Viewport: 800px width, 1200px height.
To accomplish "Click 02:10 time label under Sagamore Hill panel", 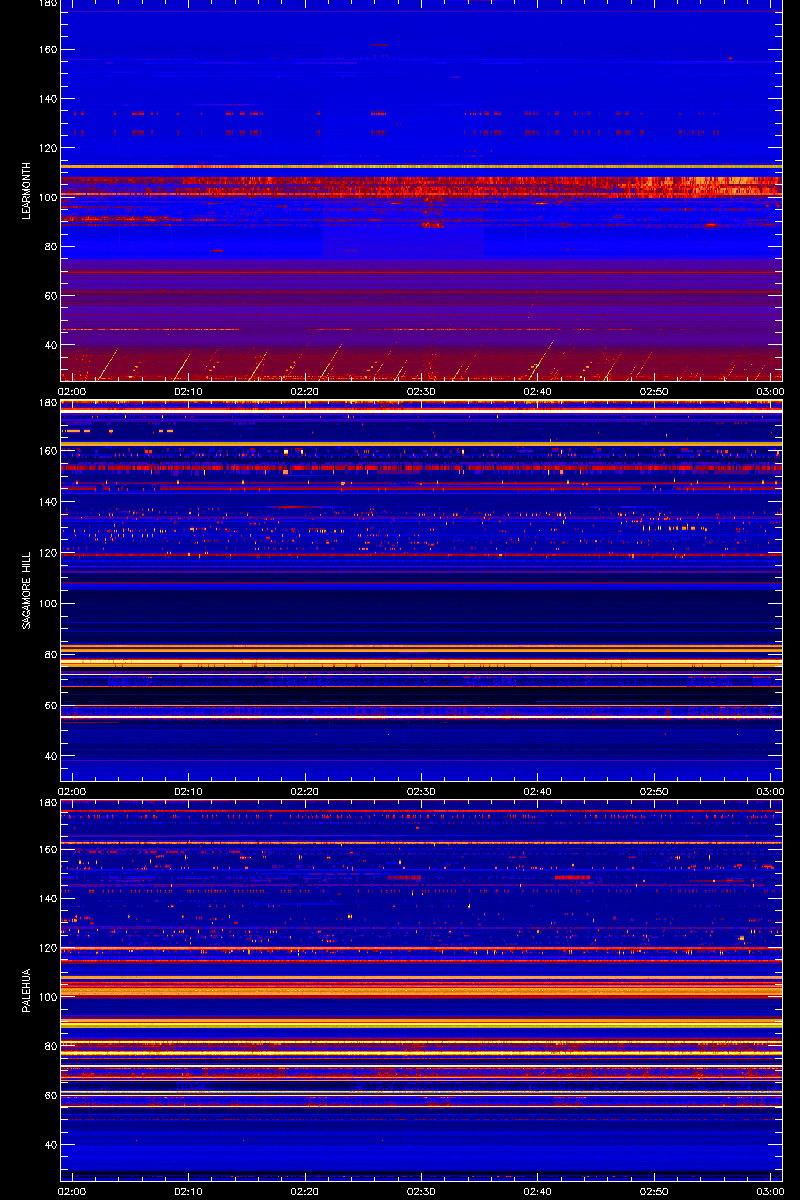I will click(x=189, y=791).
